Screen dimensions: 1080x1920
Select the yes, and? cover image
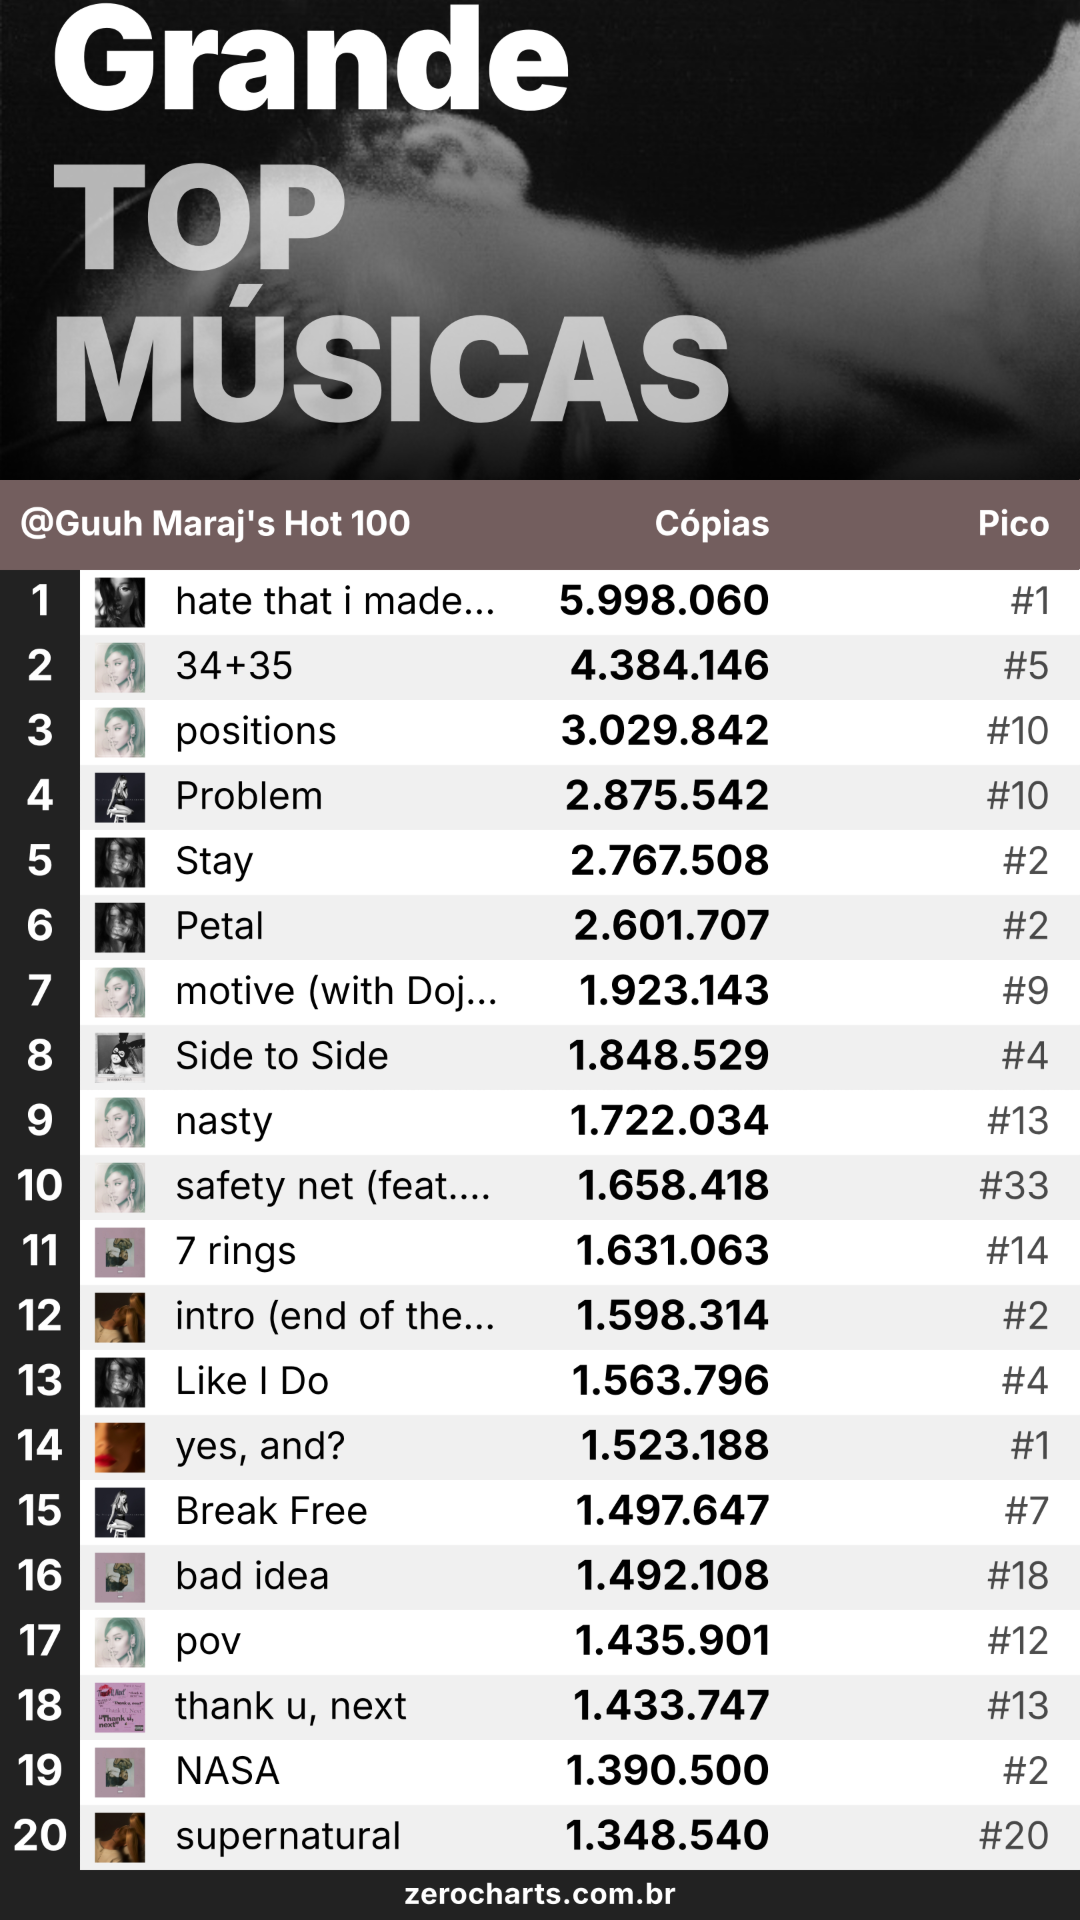point(120,1447)
